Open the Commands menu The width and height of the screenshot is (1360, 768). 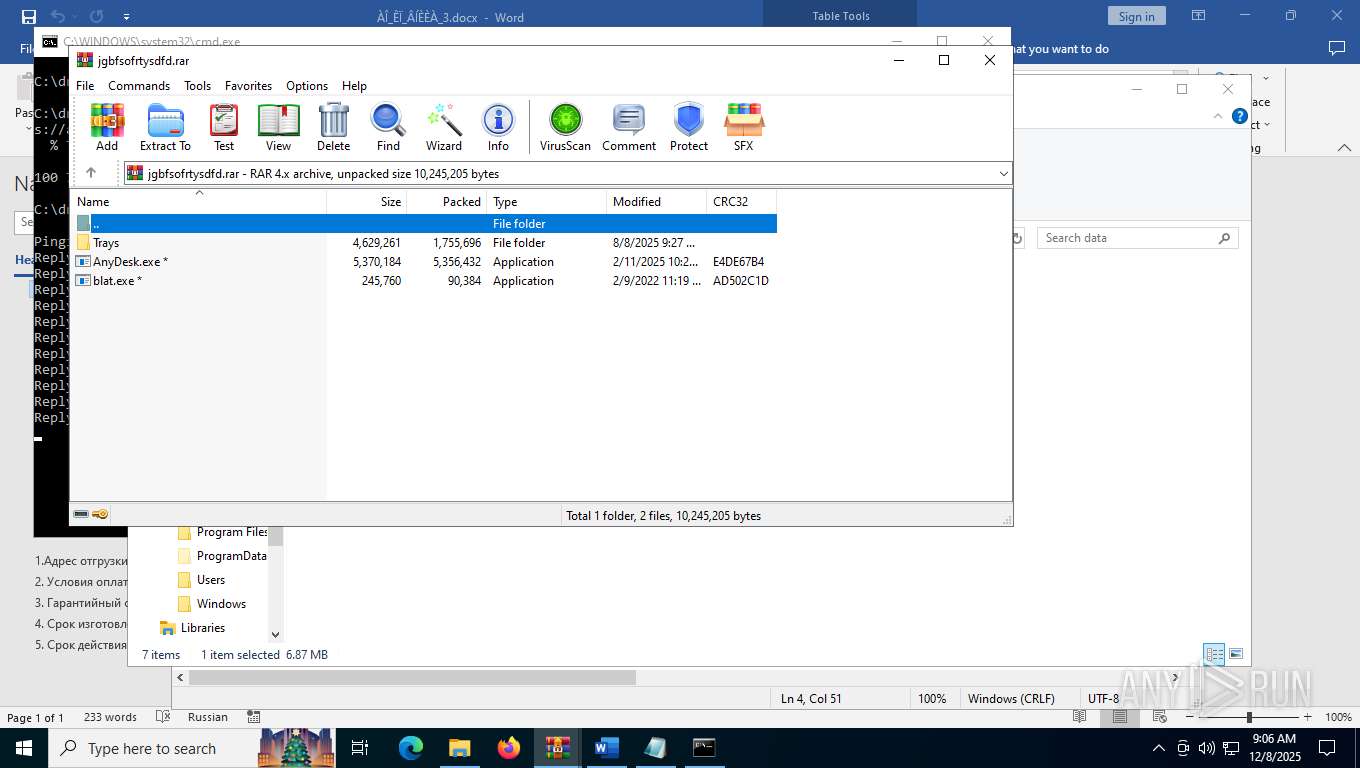(139, 86)
